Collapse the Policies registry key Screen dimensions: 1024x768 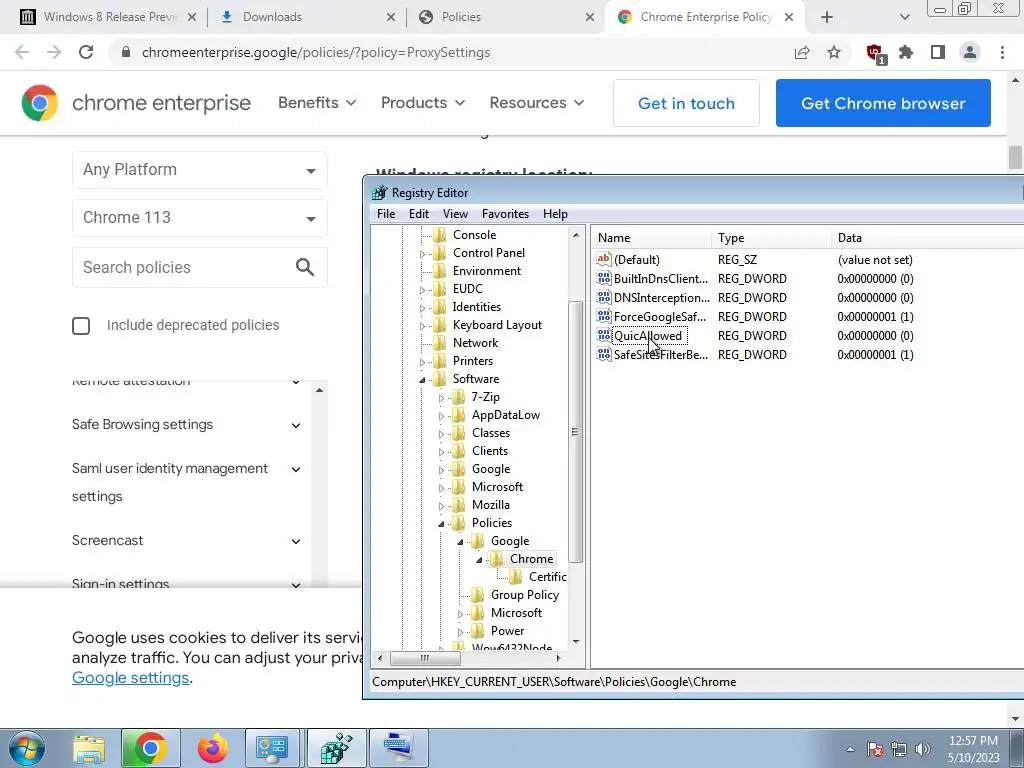[x=441, y=524]
